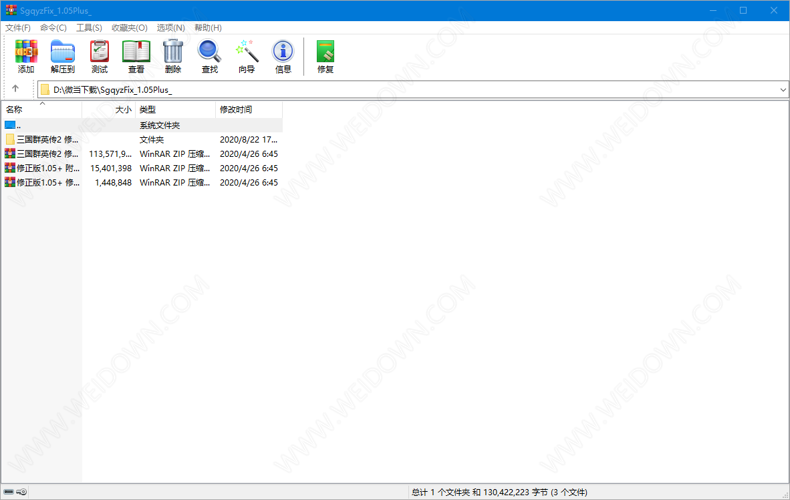The height and width of the screenshot is (500, 790).
Task: Click archive icon of 1,448,848 file row
Action: coord(10,182)
